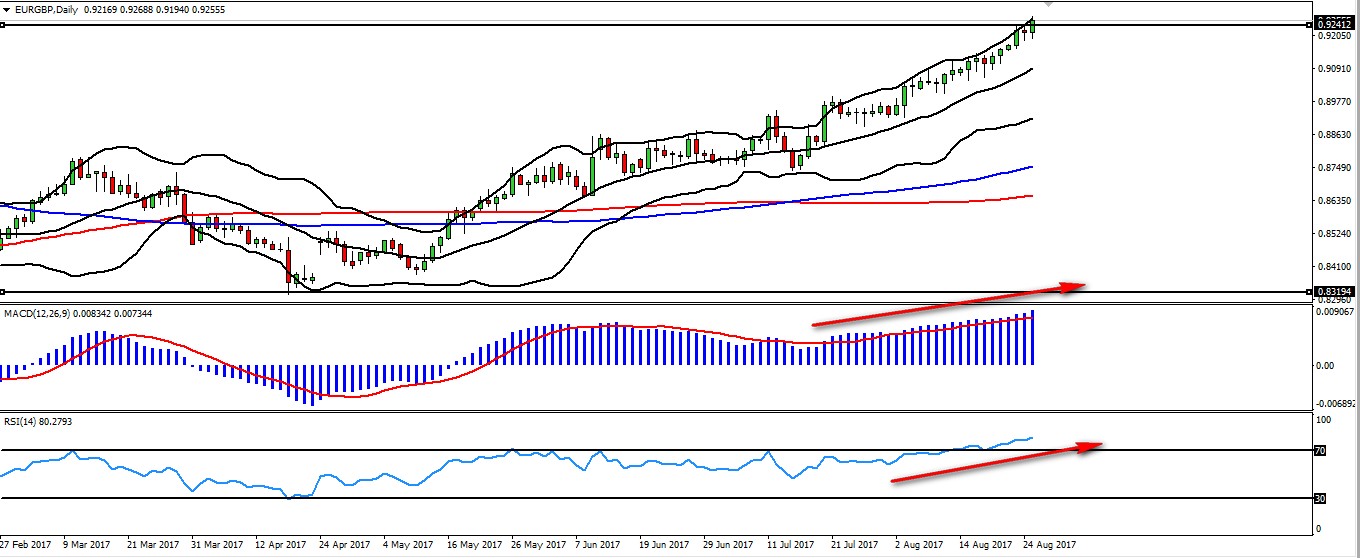Click the latest green candlestick at top
The image size is (1360, 558).
pyautogui.click(x=1032, y=26)
